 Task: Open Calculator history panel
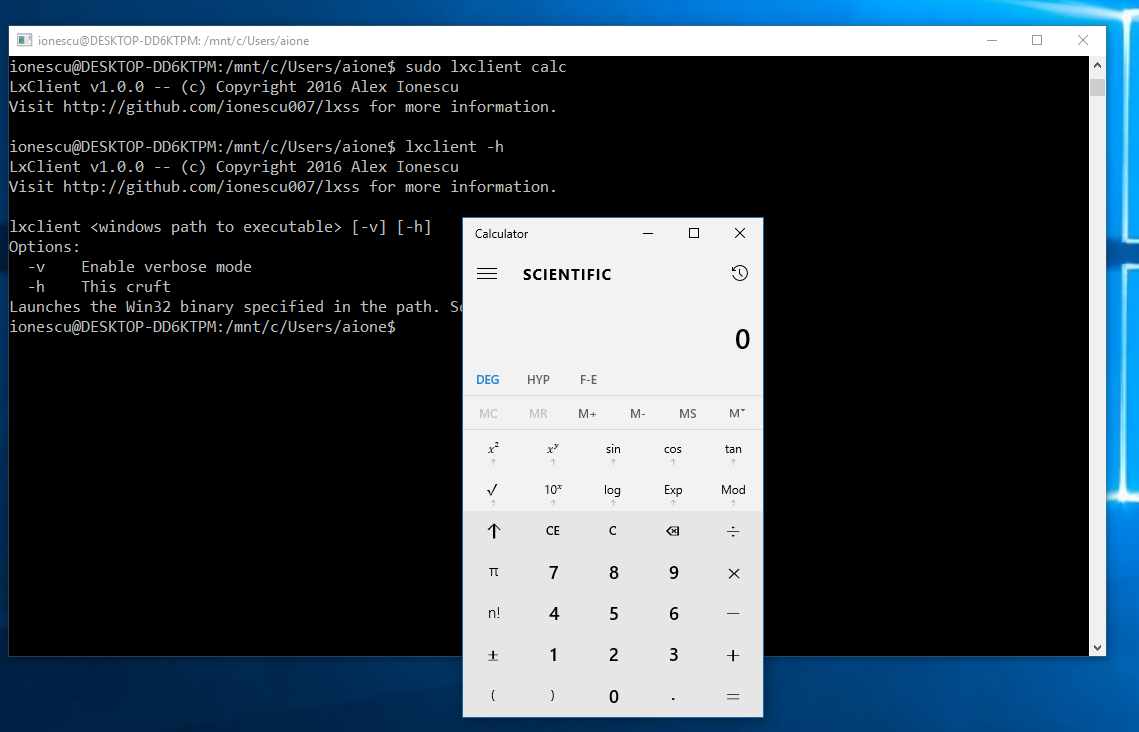coord(739,273)
